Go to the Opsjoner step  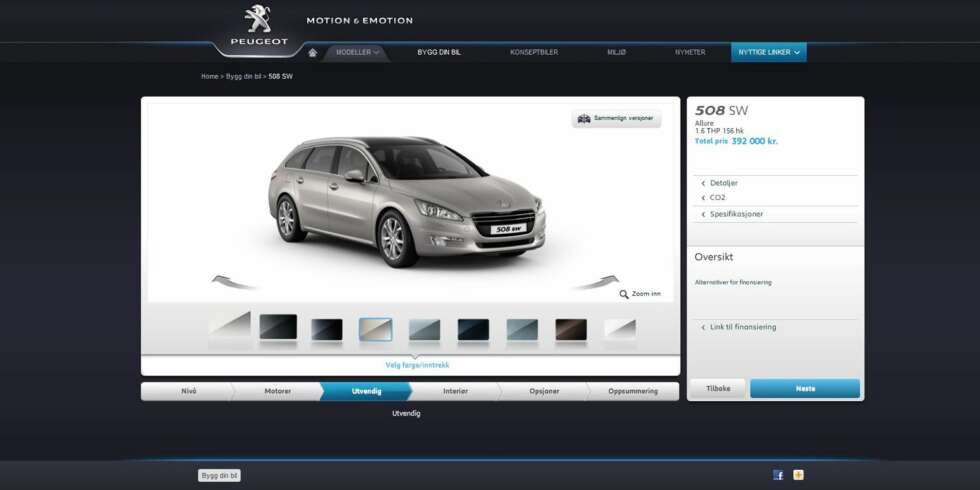pyautogui.click(x=544, y=391)
